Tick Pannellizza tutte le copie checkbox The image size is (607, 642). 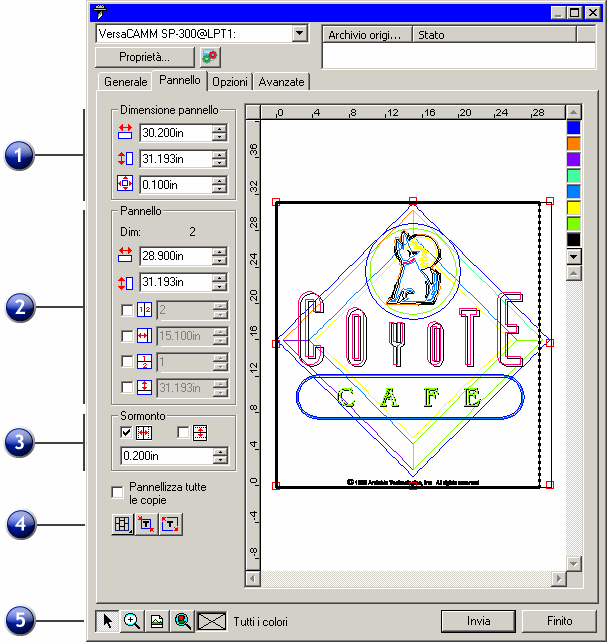tap(117, 493)
